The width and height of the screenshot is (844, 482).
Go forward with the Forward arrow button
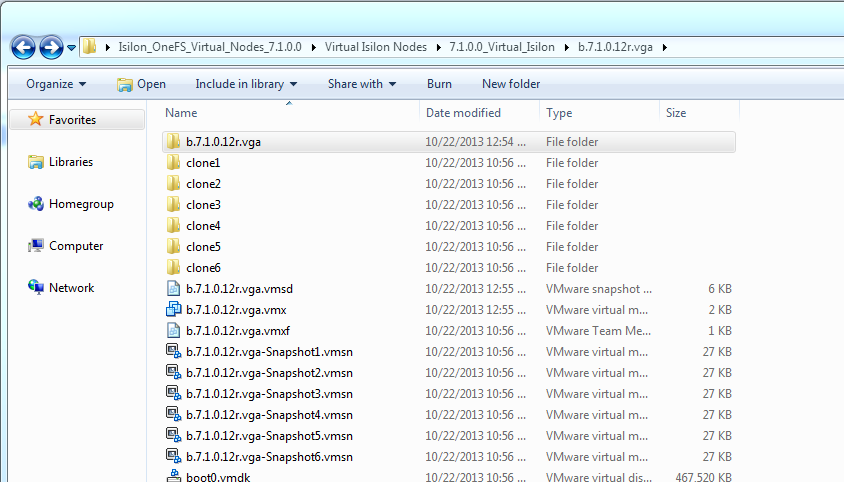(51, 47)
